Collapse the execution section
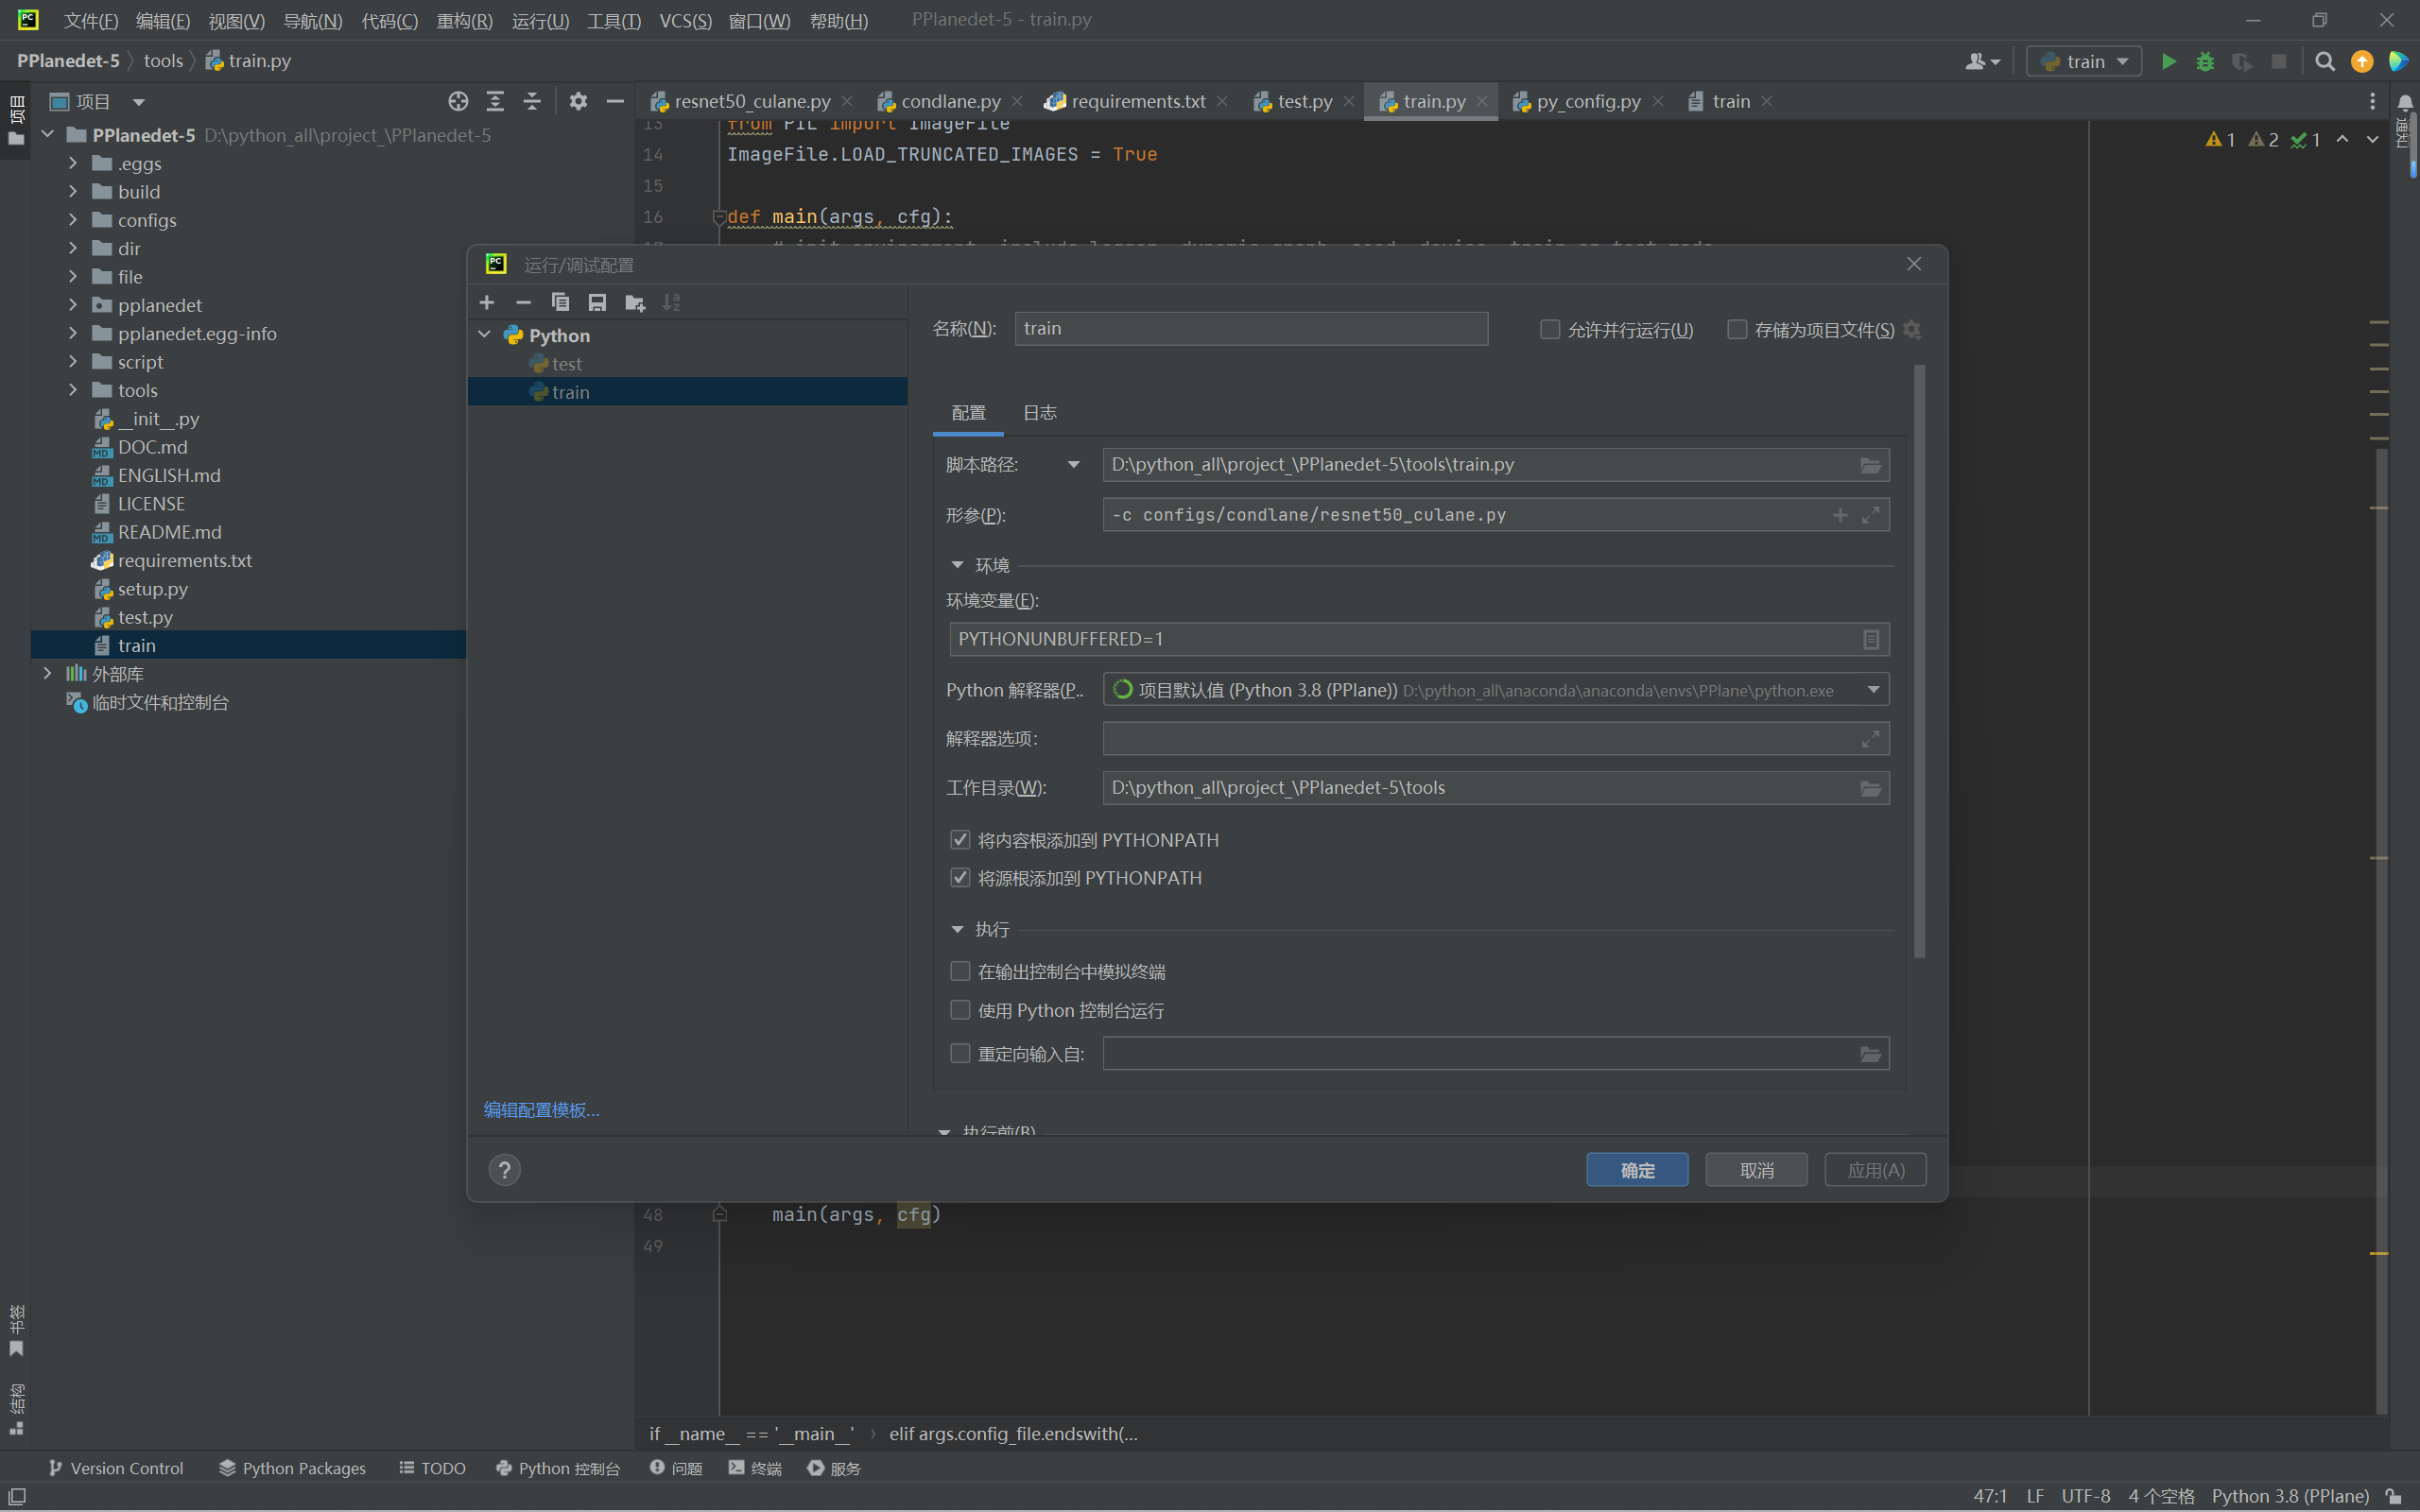This screenshot has height=1512, width=2420. click(957, 929)
